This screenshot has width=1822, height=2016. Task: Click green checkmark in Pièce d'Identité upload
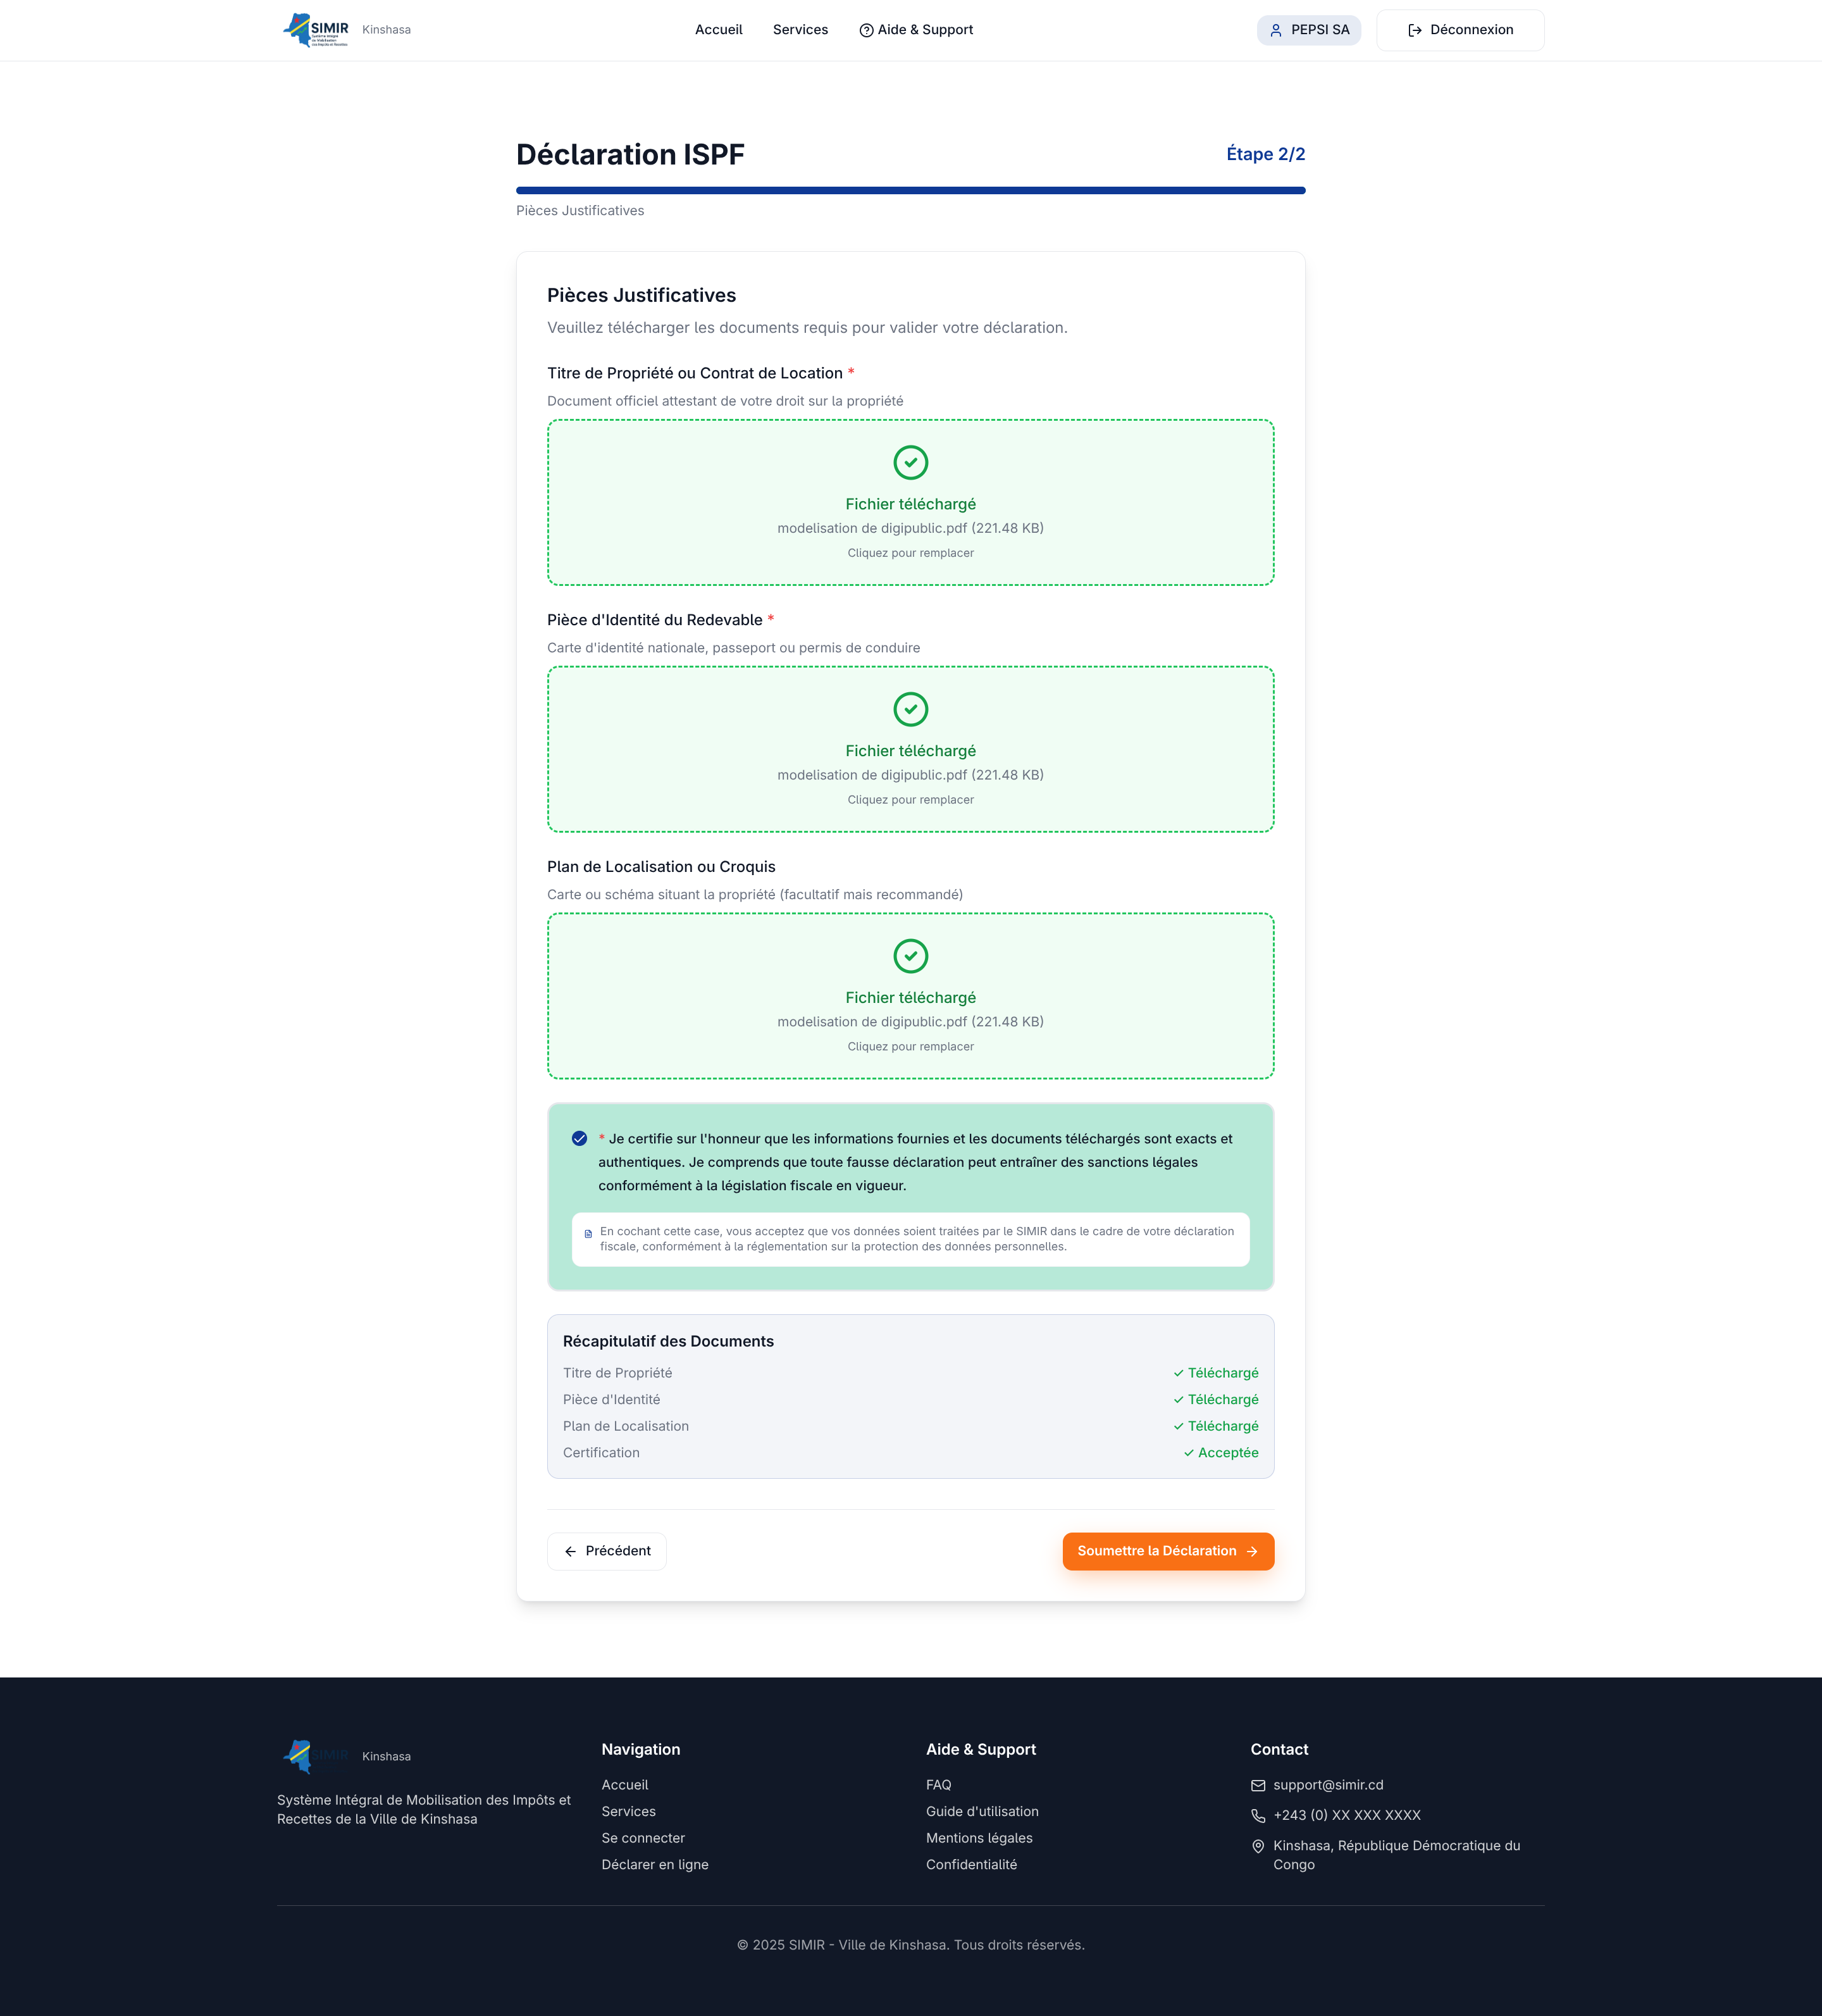pyautogui.click(x=910, y=709)
